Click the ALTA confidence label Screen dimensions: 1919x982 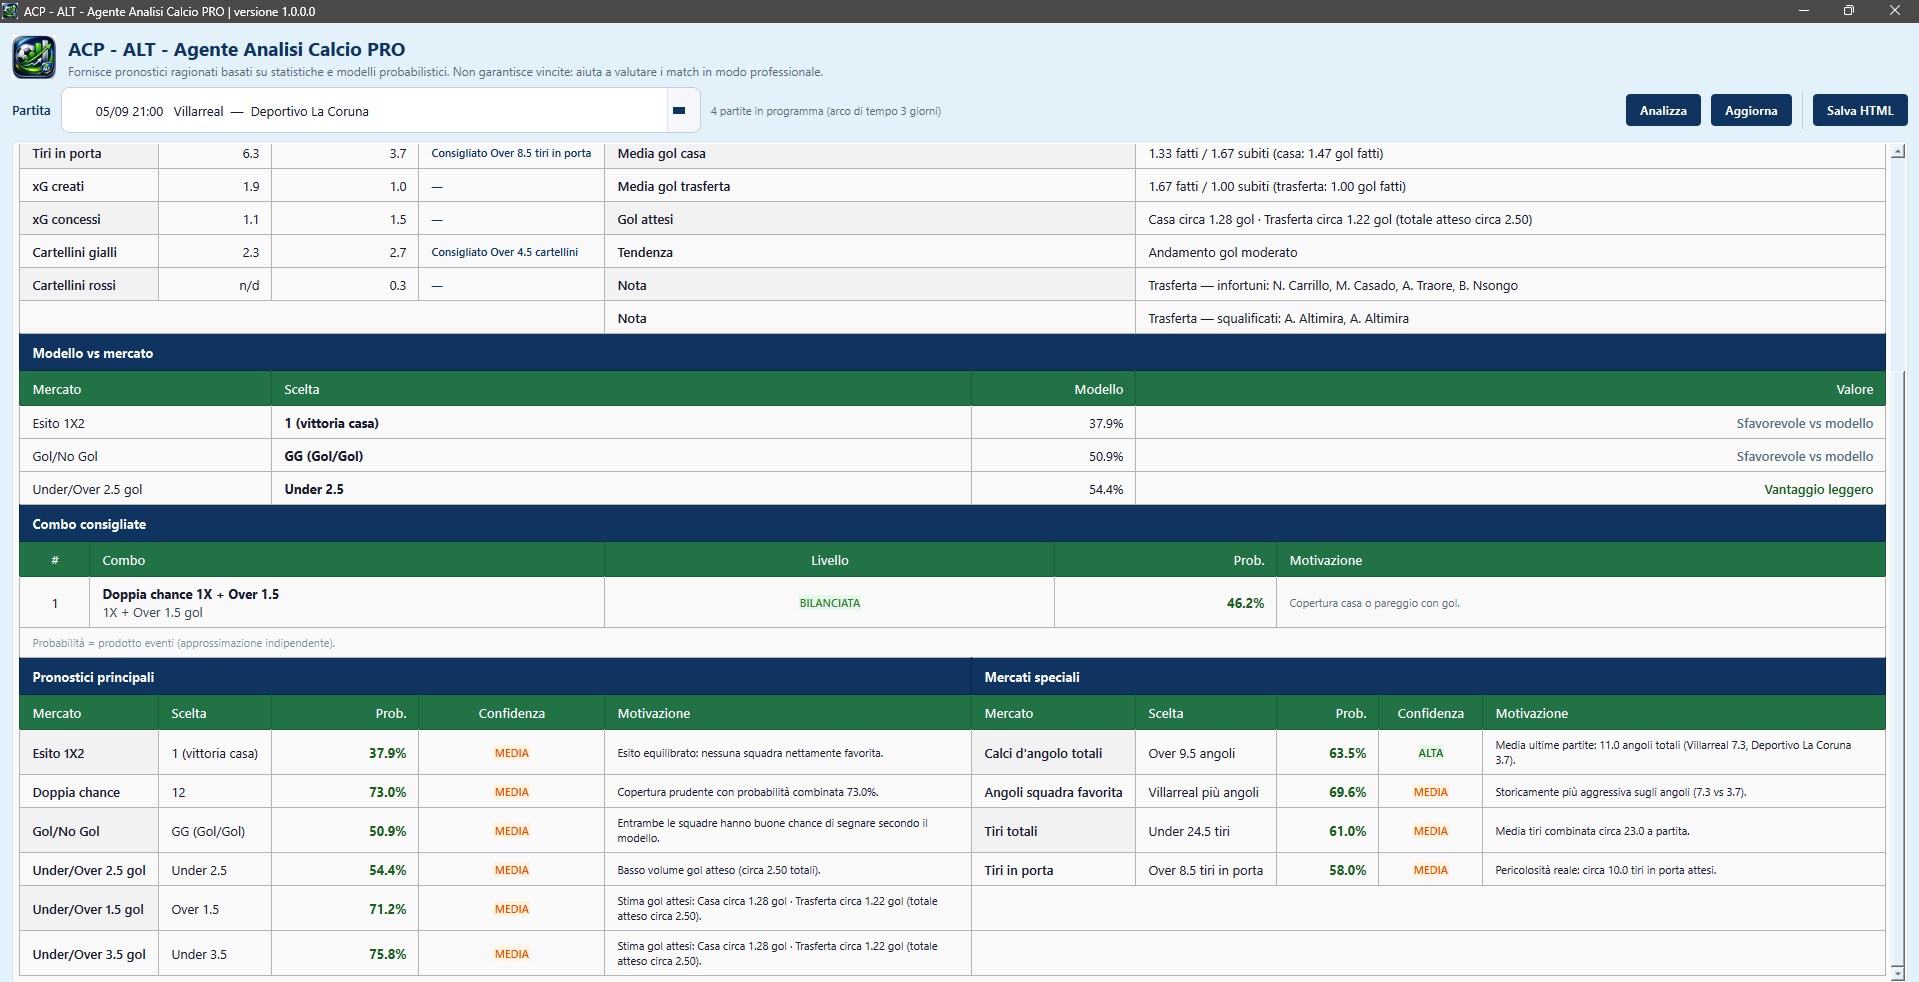pyautogui.click(x=1430, y=753)
